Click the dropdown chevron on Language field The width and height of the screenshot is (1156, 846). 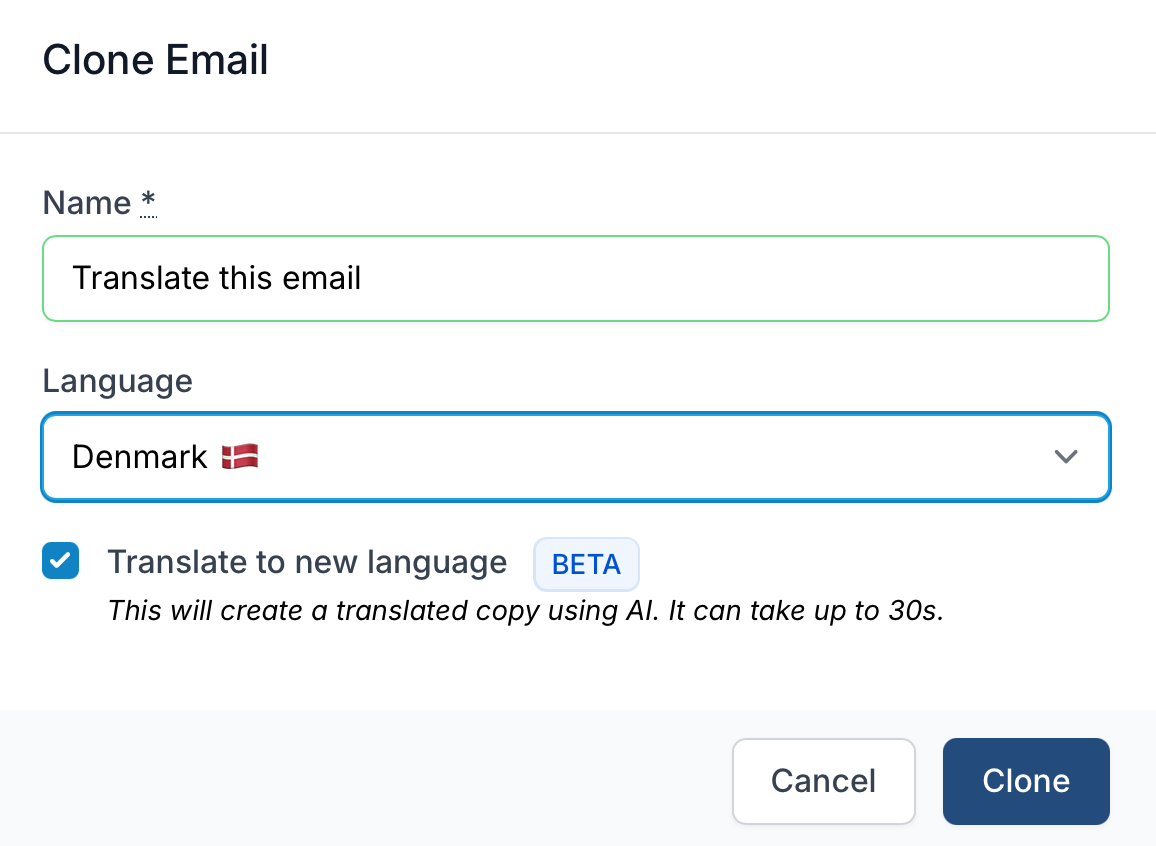coord(1066,456)
